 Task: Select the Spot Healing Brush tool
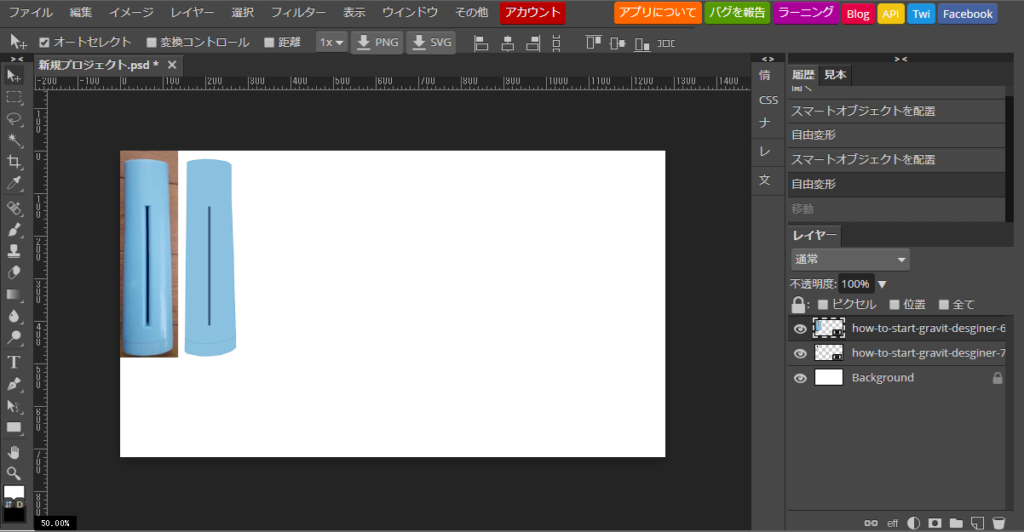click(x=14, y=208)
